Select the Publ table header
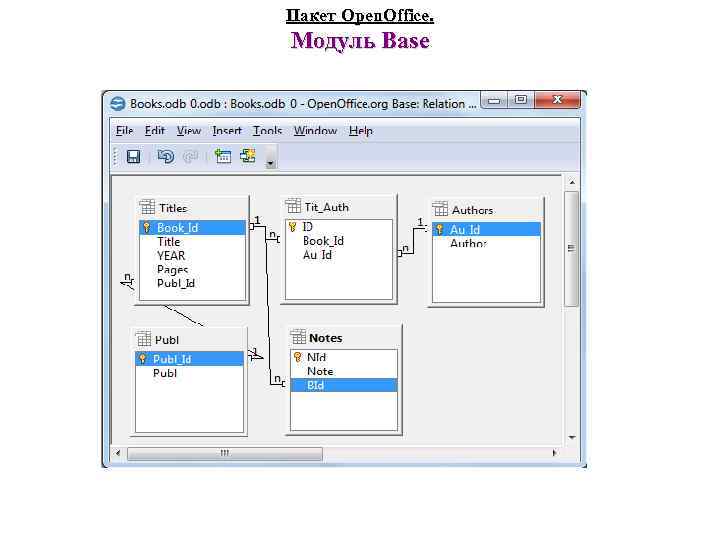Viewport: 720px width, 540px height. pos(189,340)
